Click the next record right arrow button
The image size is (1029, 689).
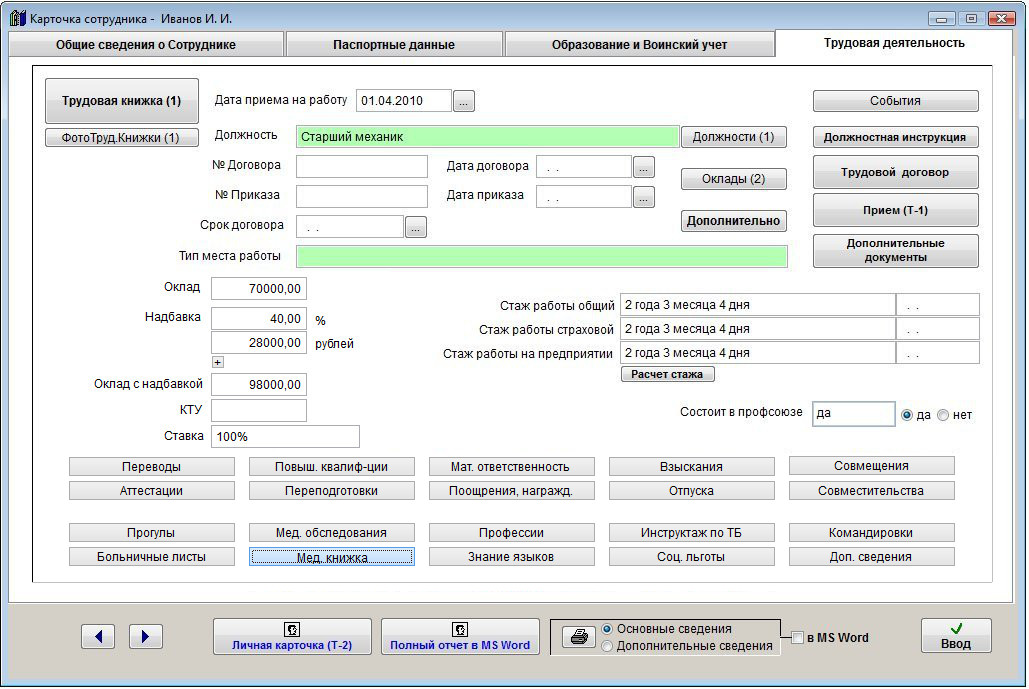click(146, 636)
